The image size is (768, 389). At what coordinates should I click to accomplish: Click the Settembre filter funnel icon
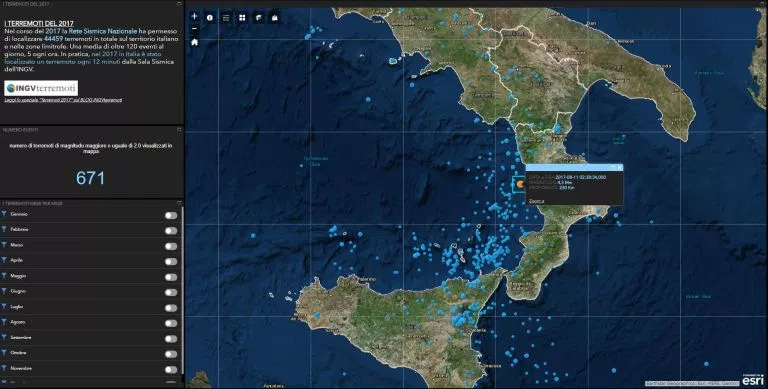click(x=4, y=337)
